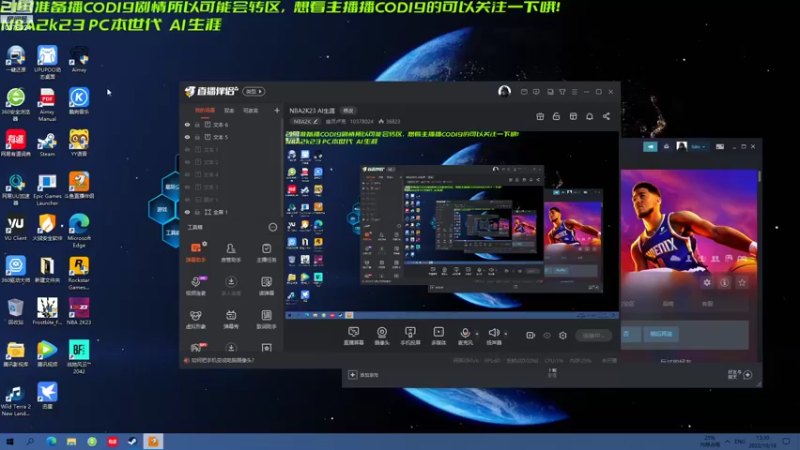Switch to the second scene tab
This screenshot has width=800, height=450.
click(229, 110)
